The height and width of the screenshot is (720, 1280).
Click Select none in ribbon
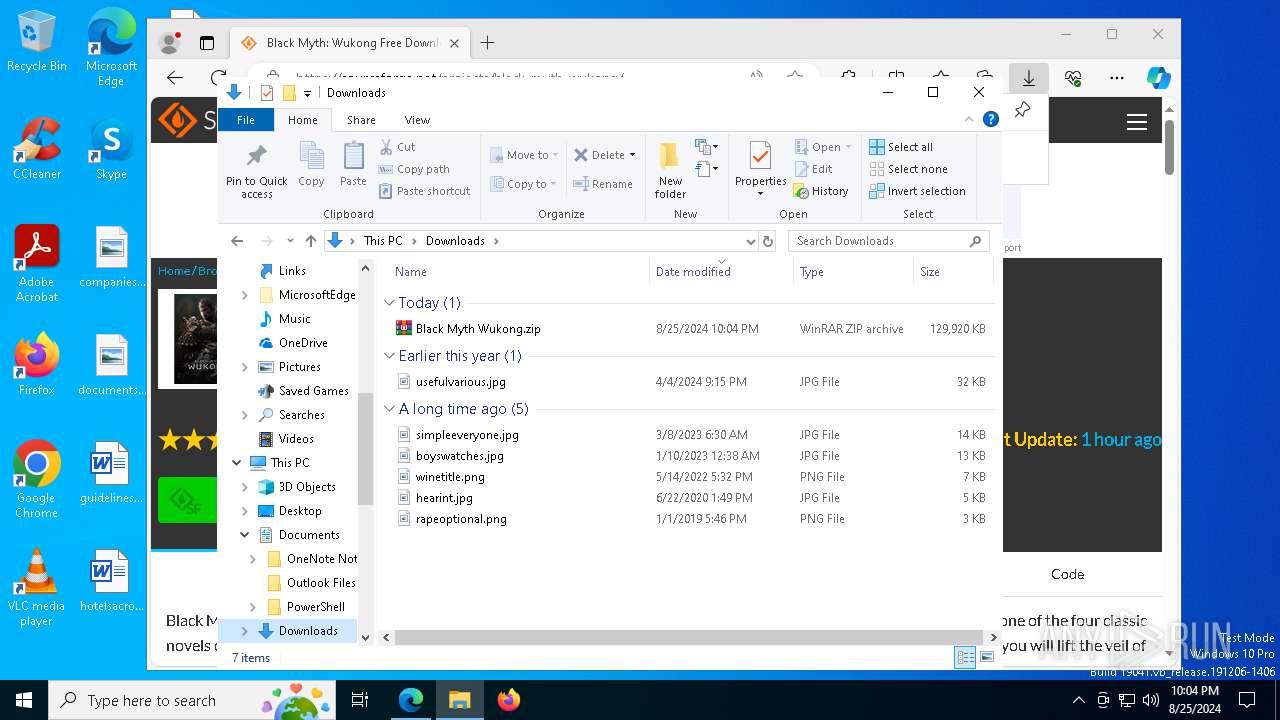(x=908, y=169)
